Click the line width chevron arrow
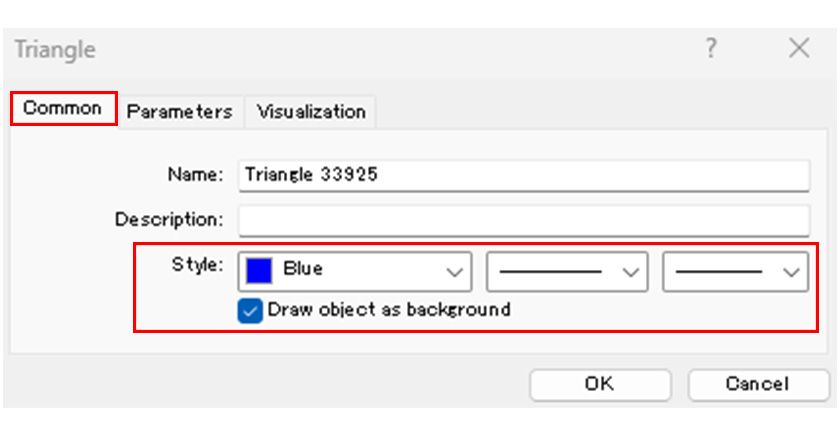Viewport: 840px width, 436px height. pos(791,271)
